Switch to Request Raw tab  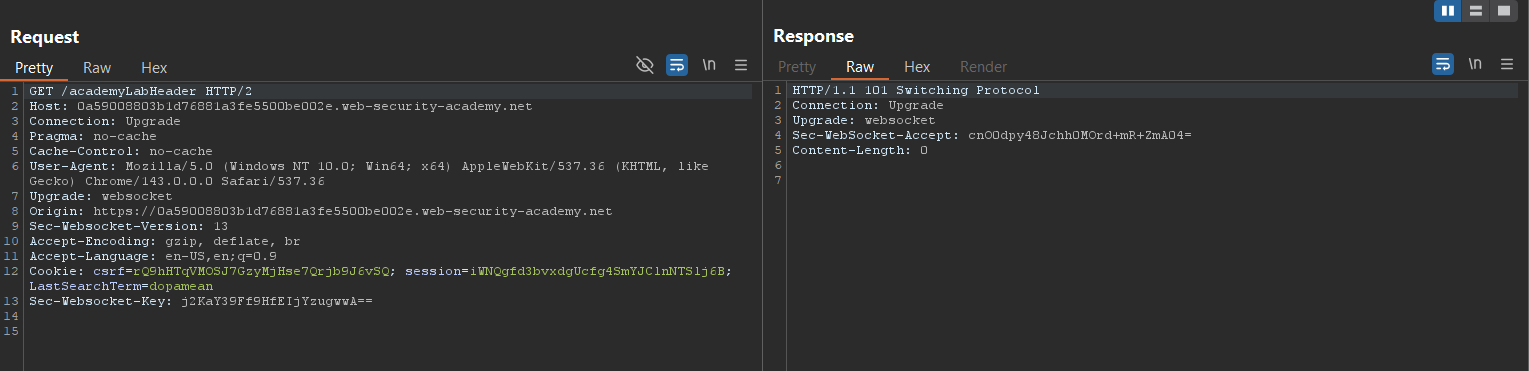pyautogui.click(x=97, y=67)
